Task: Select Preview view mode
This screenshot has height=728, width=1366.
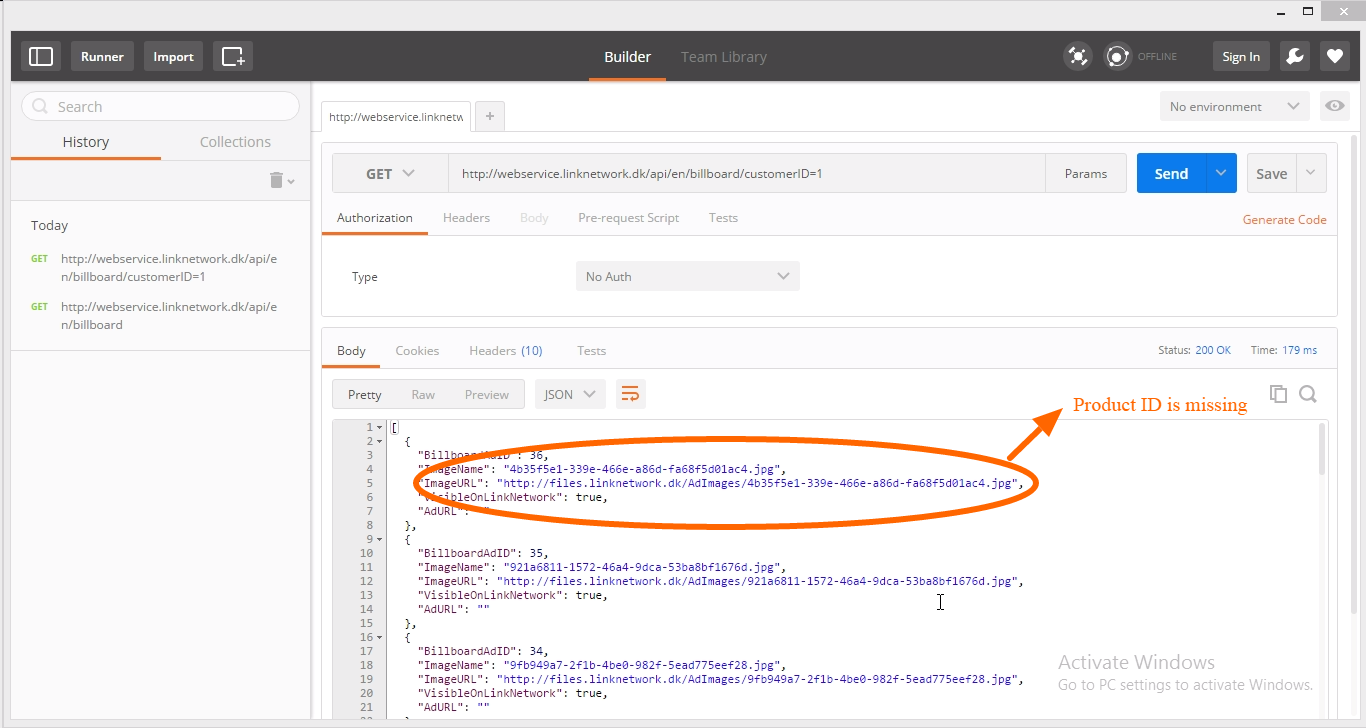Action: click(487, 394)
